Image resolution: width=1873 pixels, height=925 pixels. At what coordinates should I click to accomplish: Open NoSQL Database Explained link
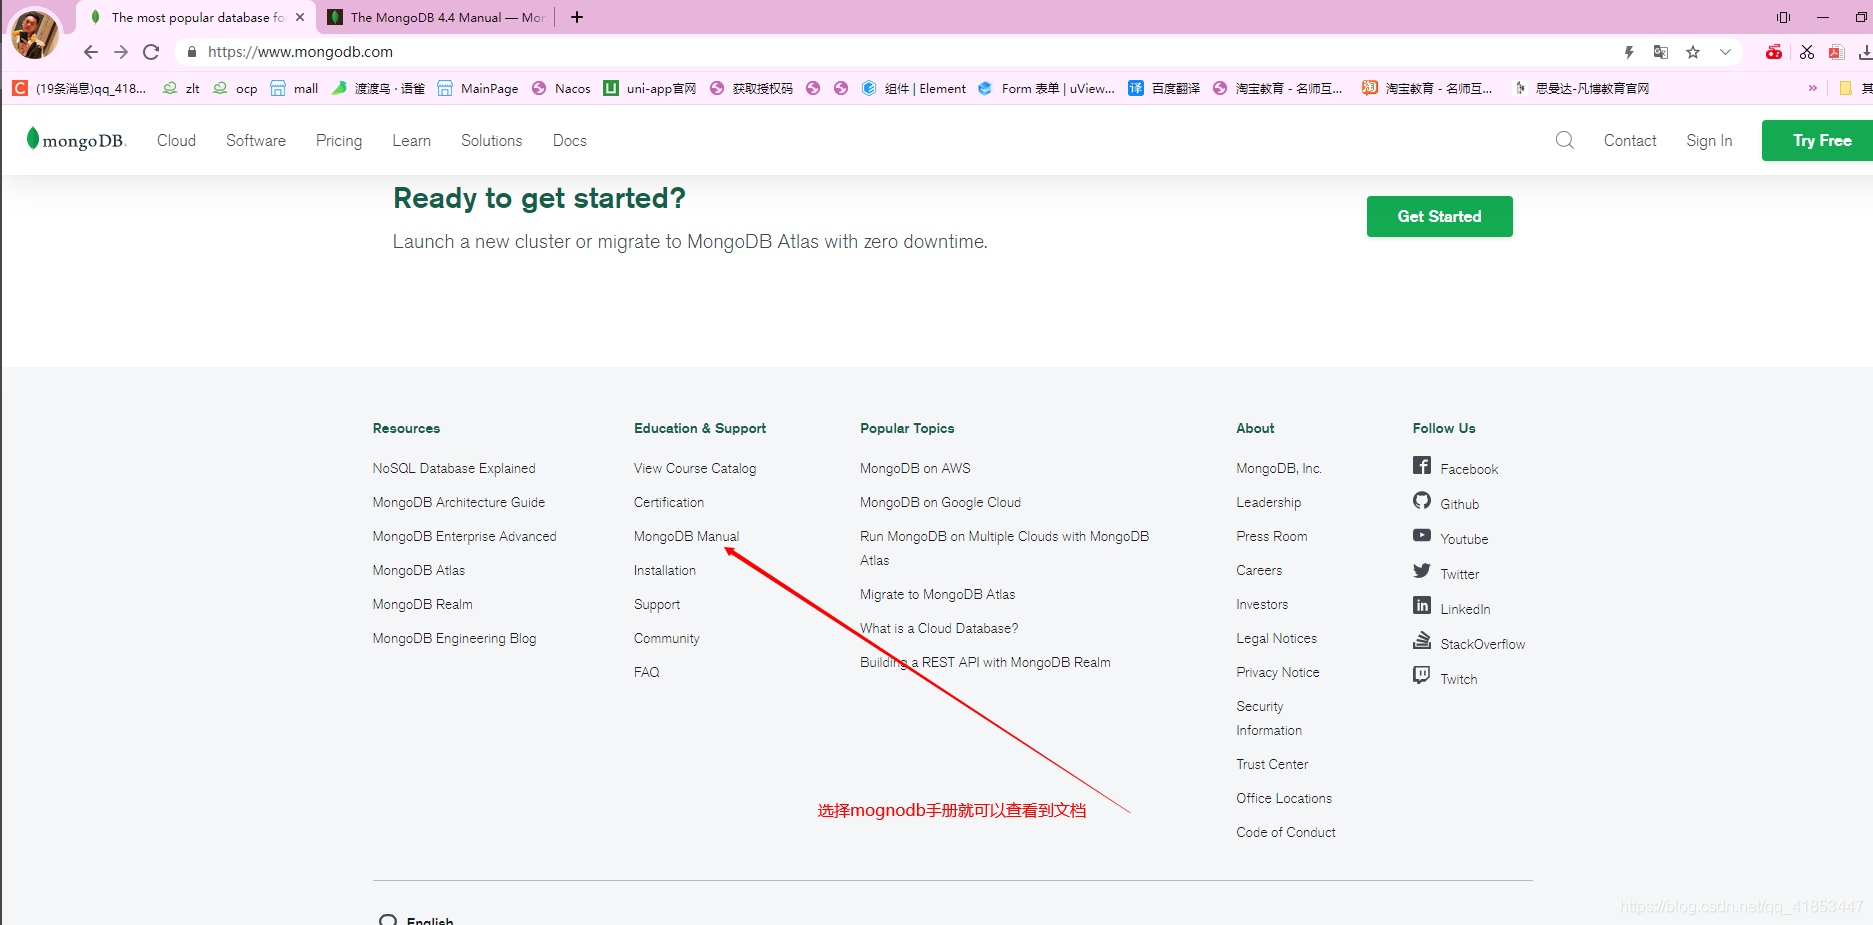[454, 468]
